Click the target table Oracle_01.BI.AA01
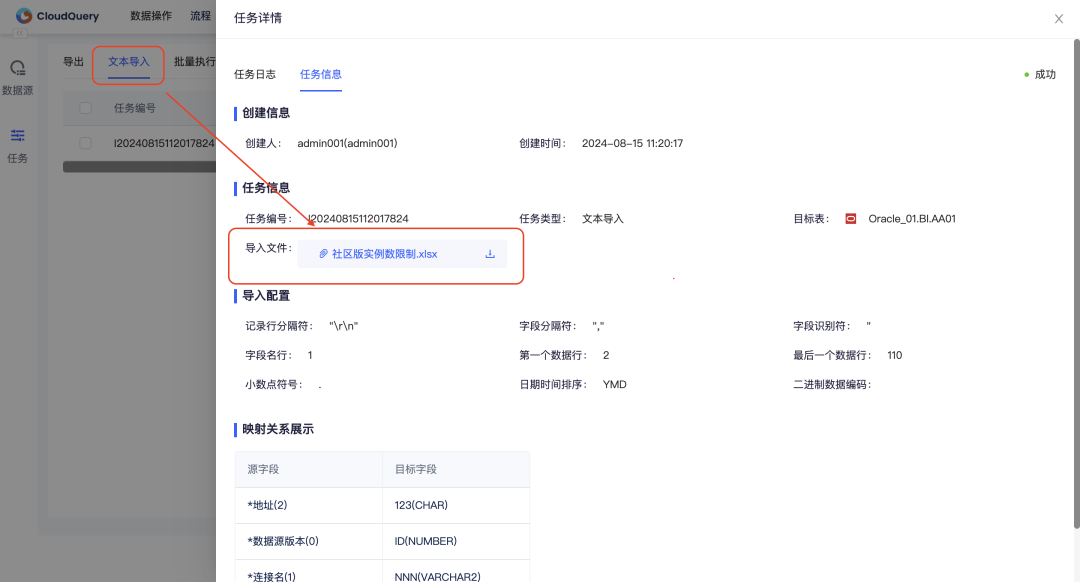 [x=912, y=218]
